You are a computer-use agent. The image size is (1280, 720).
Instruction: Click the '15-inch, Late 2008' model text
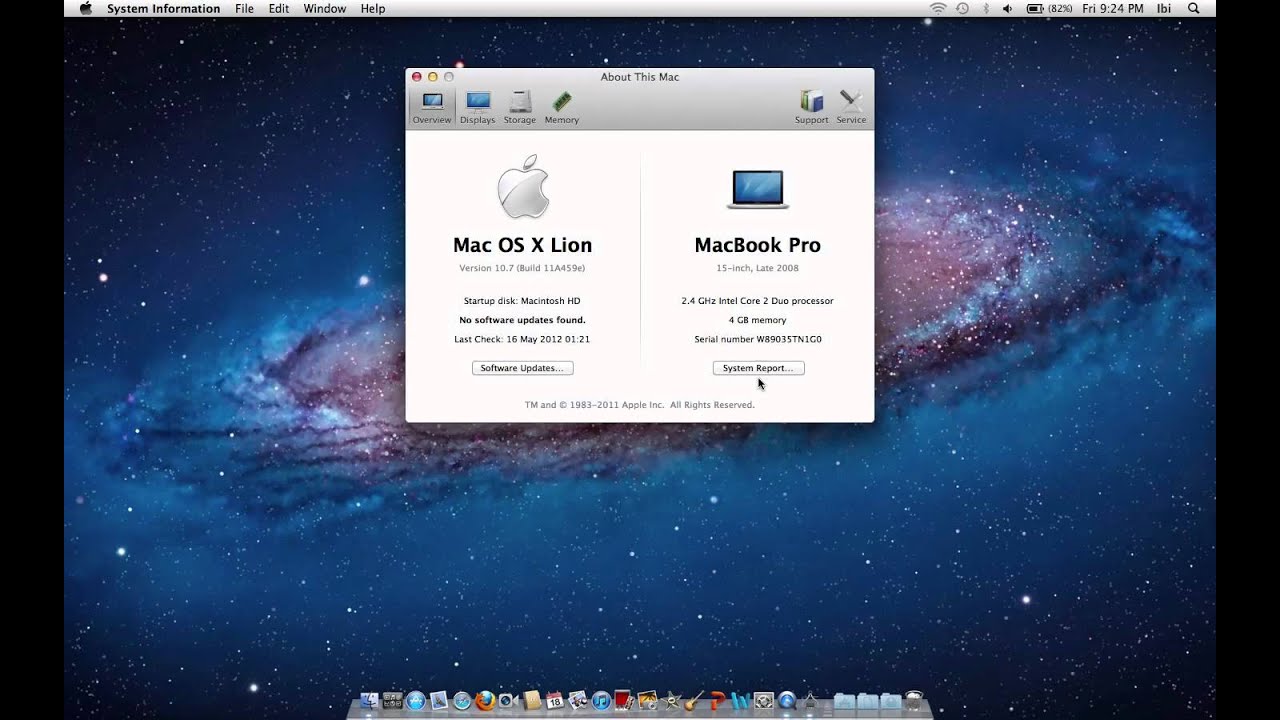point(757,268)
